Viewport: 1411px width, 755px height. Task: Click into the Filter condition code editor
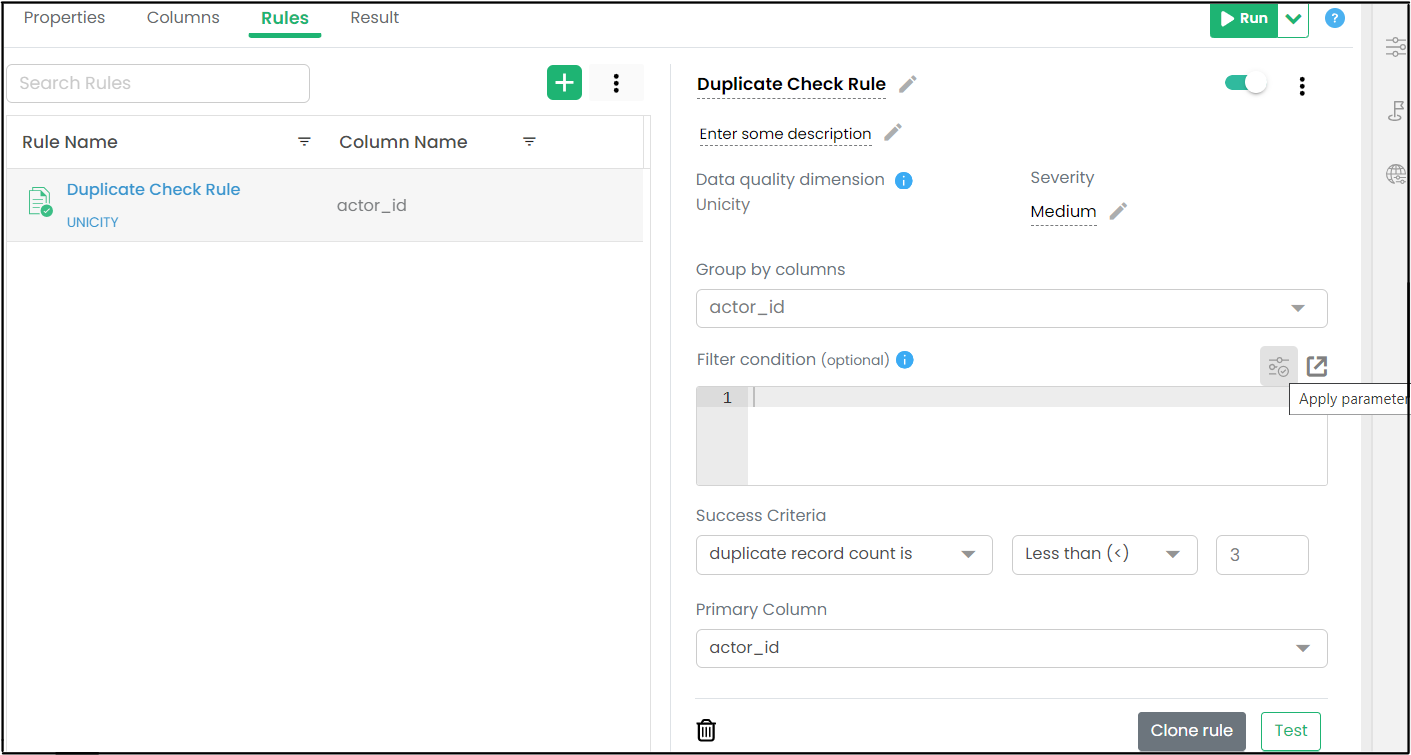pos(1012,436)
